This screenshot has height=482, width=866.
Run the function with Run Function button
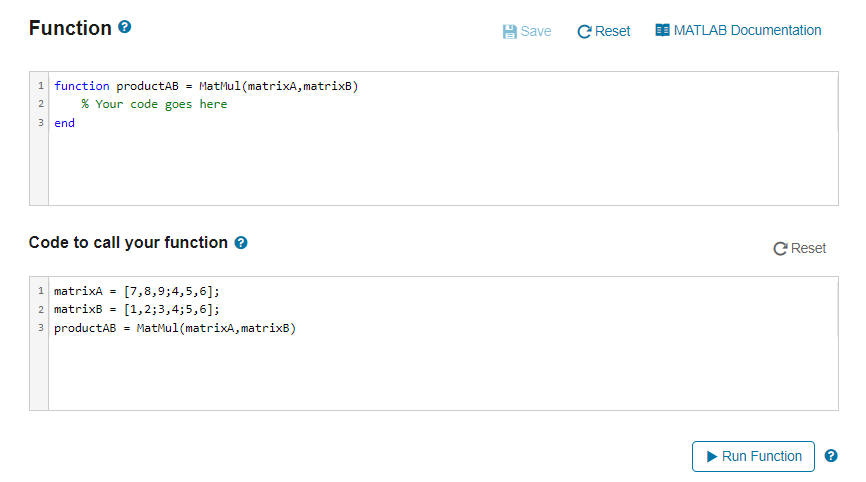[753, 456]
